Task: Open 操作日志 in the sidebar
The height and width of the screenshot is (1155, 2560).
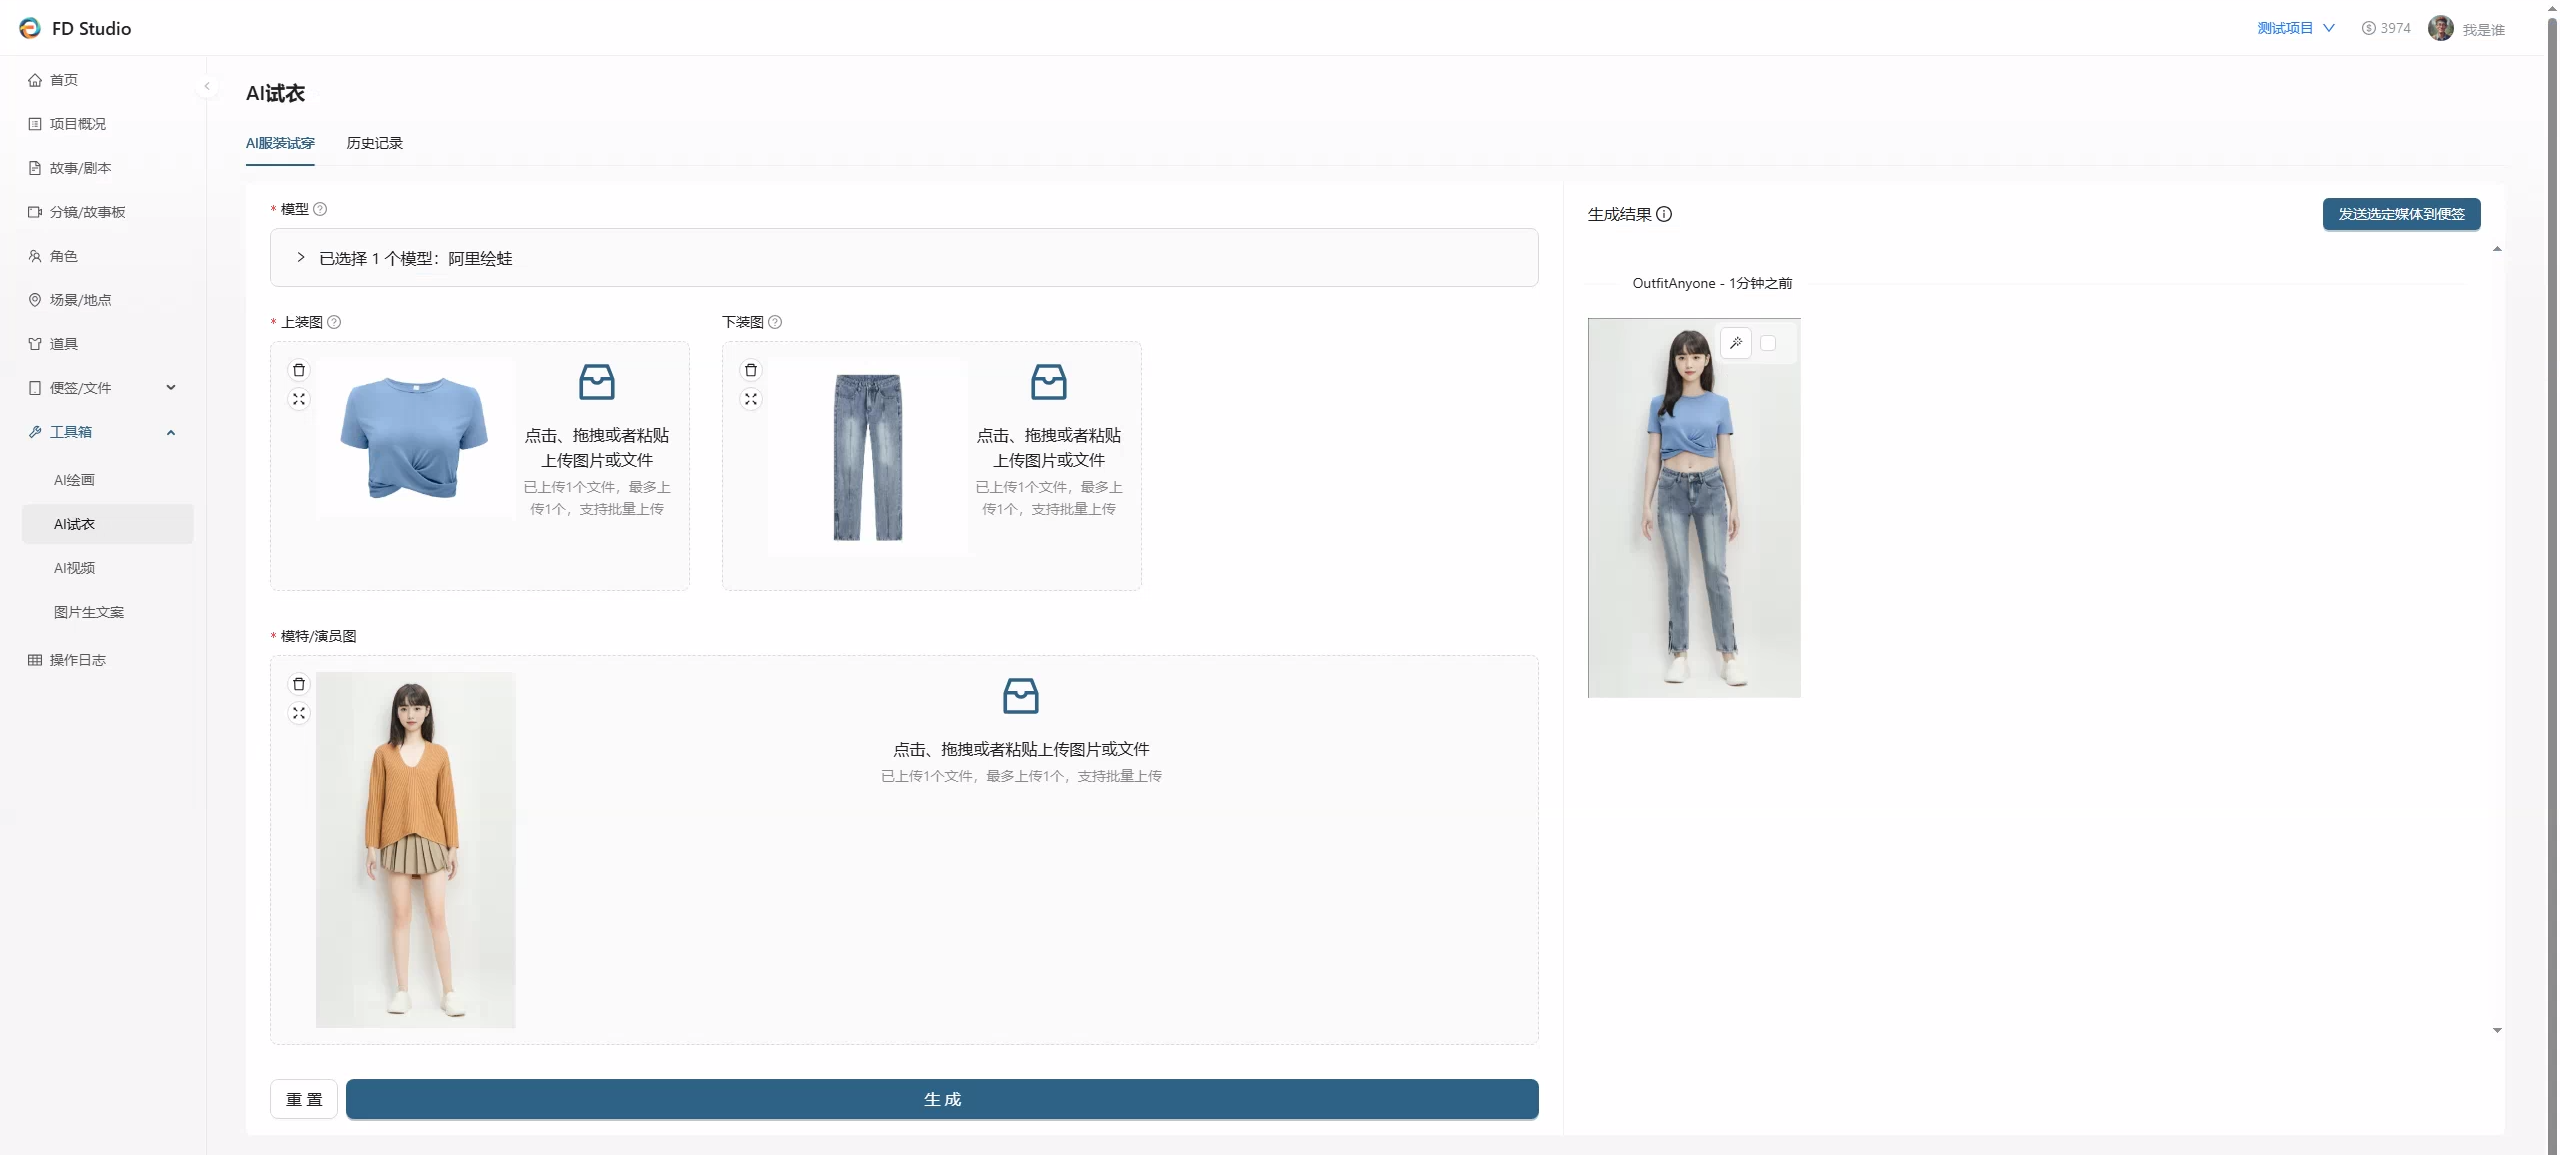Action: pos(107,660)
